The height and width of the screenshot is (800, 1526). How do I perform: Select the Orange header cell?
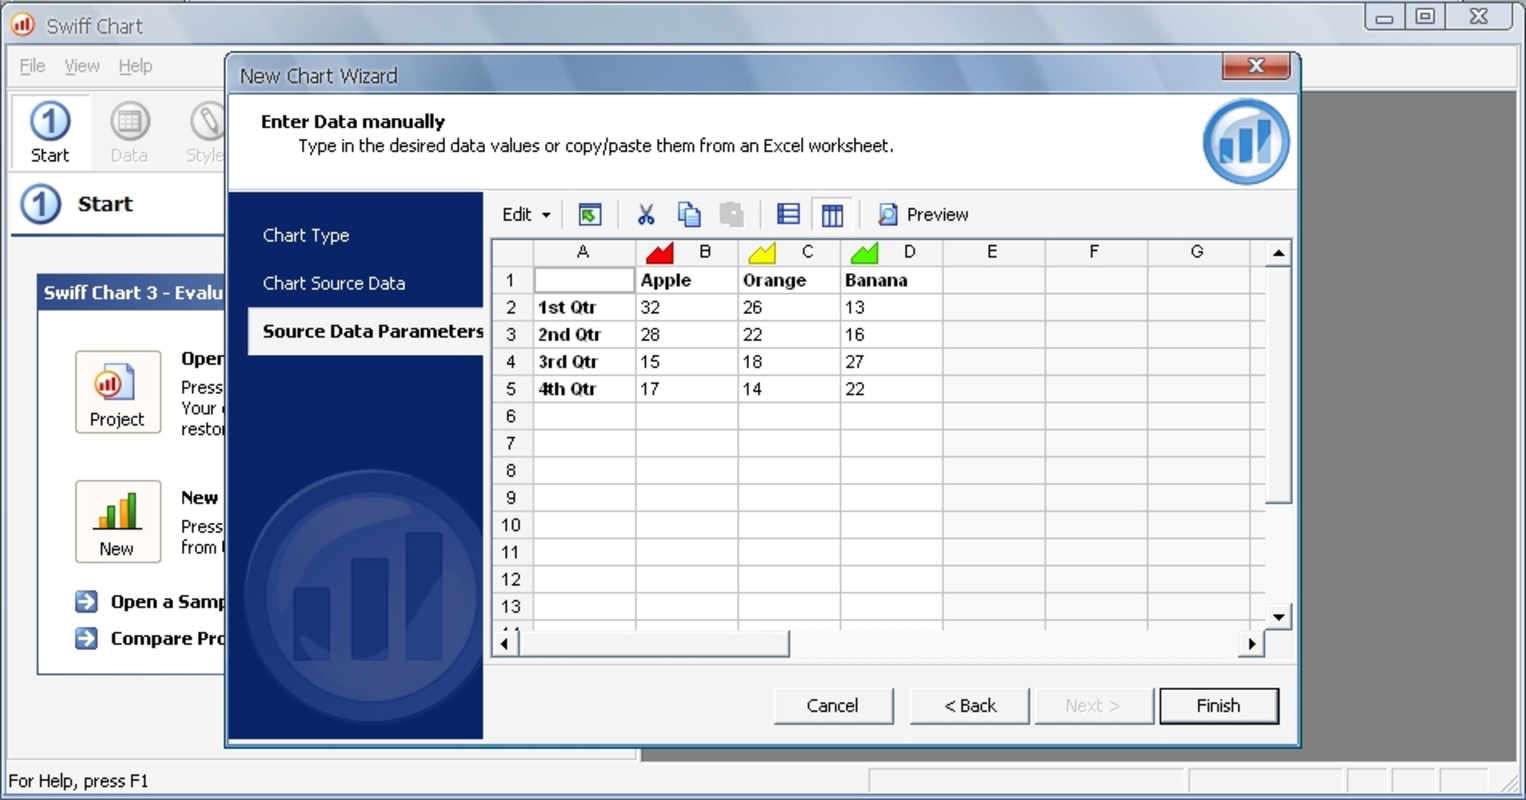pos(789,280)
